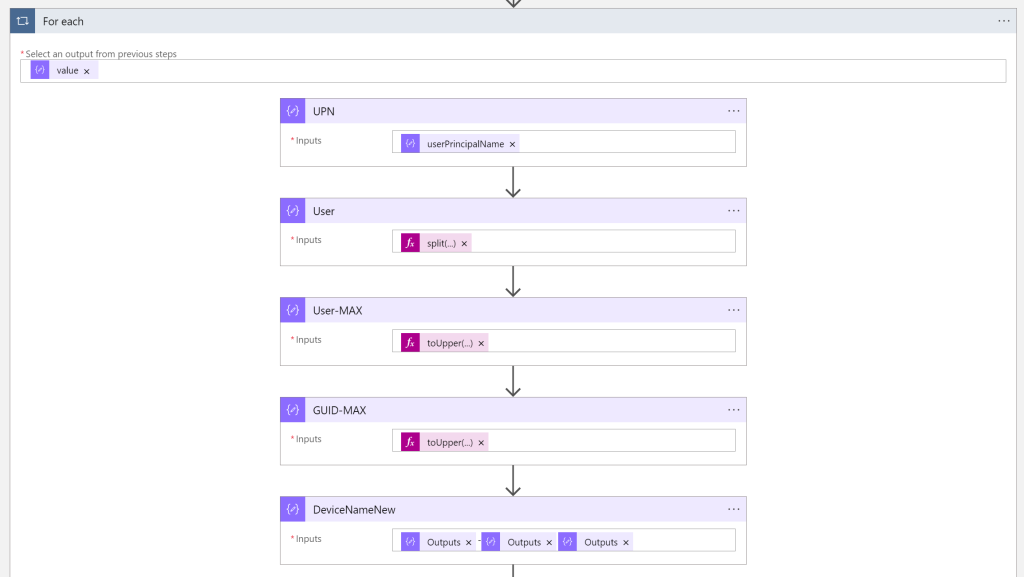The image size is (1024, 577).
Task: Click the fx icon on the split(...) expression
Action: click(x=410, y=243)
